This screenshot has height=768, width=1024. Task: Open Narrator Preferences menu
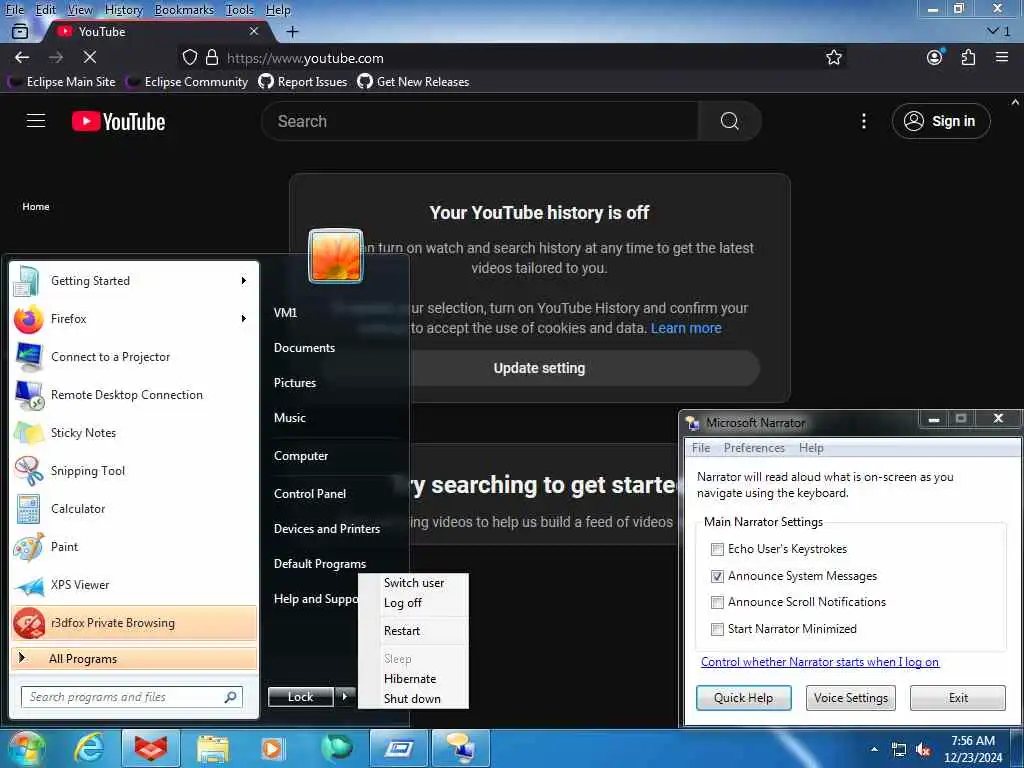(754, 448)
